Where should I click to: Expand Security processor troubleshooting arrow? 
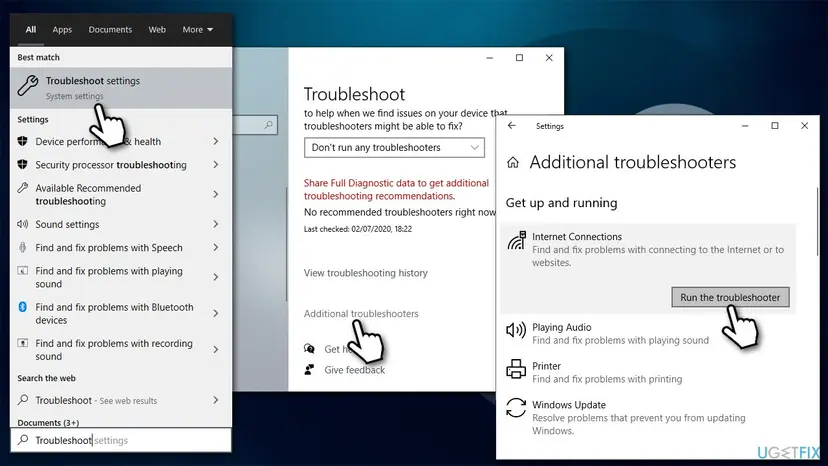(215, 164)
